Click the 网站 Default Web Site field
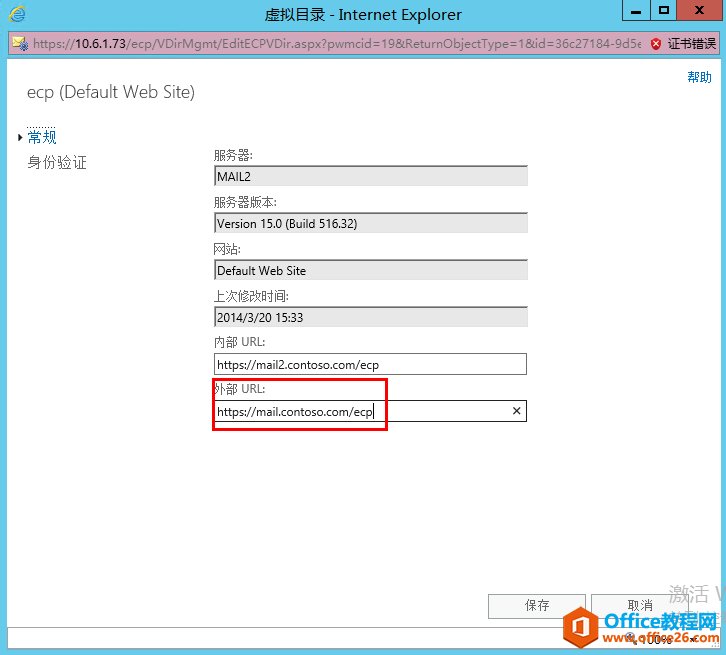This screenshot has height=655, width=726. coord(371,270)
